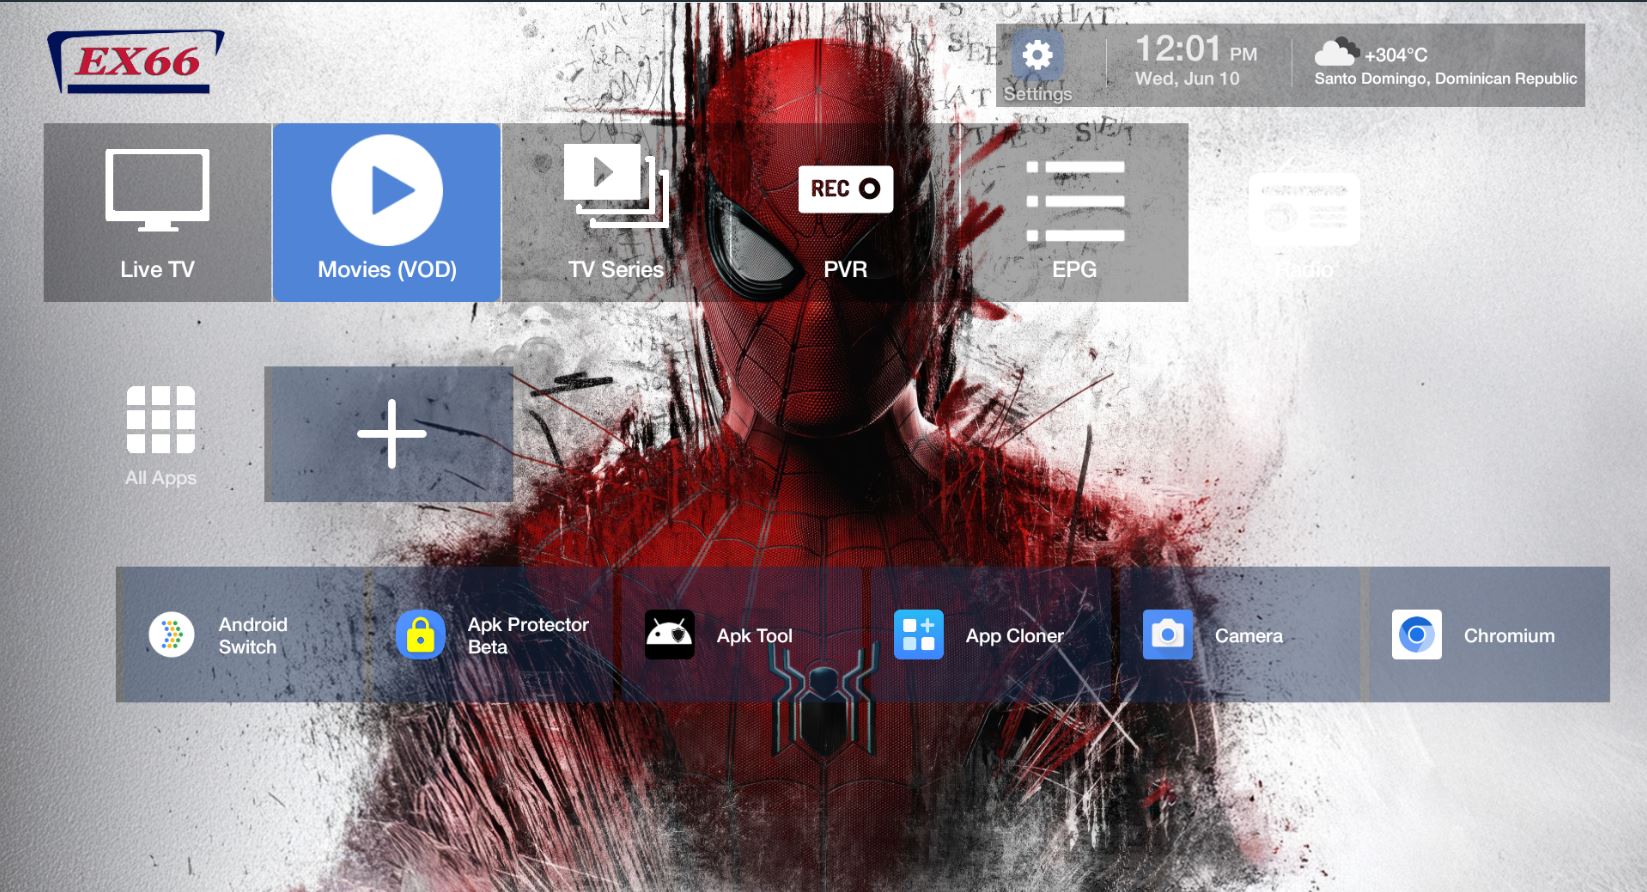This screenshot has width=1647, height=892.
Task: Click "Santo Domingo, Dominican Republic" location text
Action: [1446, 79]
